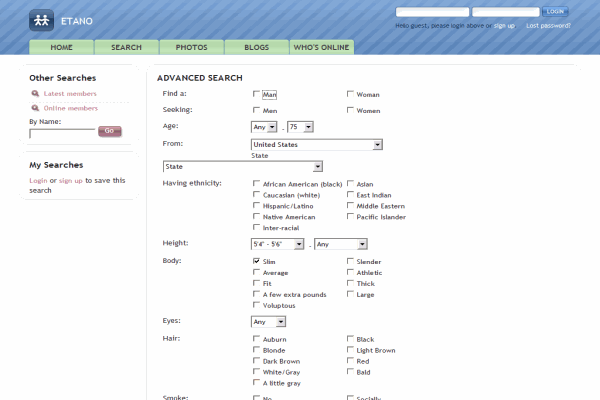Expand the State dropdown
The image size is (600, 400).
coord(243,167)
